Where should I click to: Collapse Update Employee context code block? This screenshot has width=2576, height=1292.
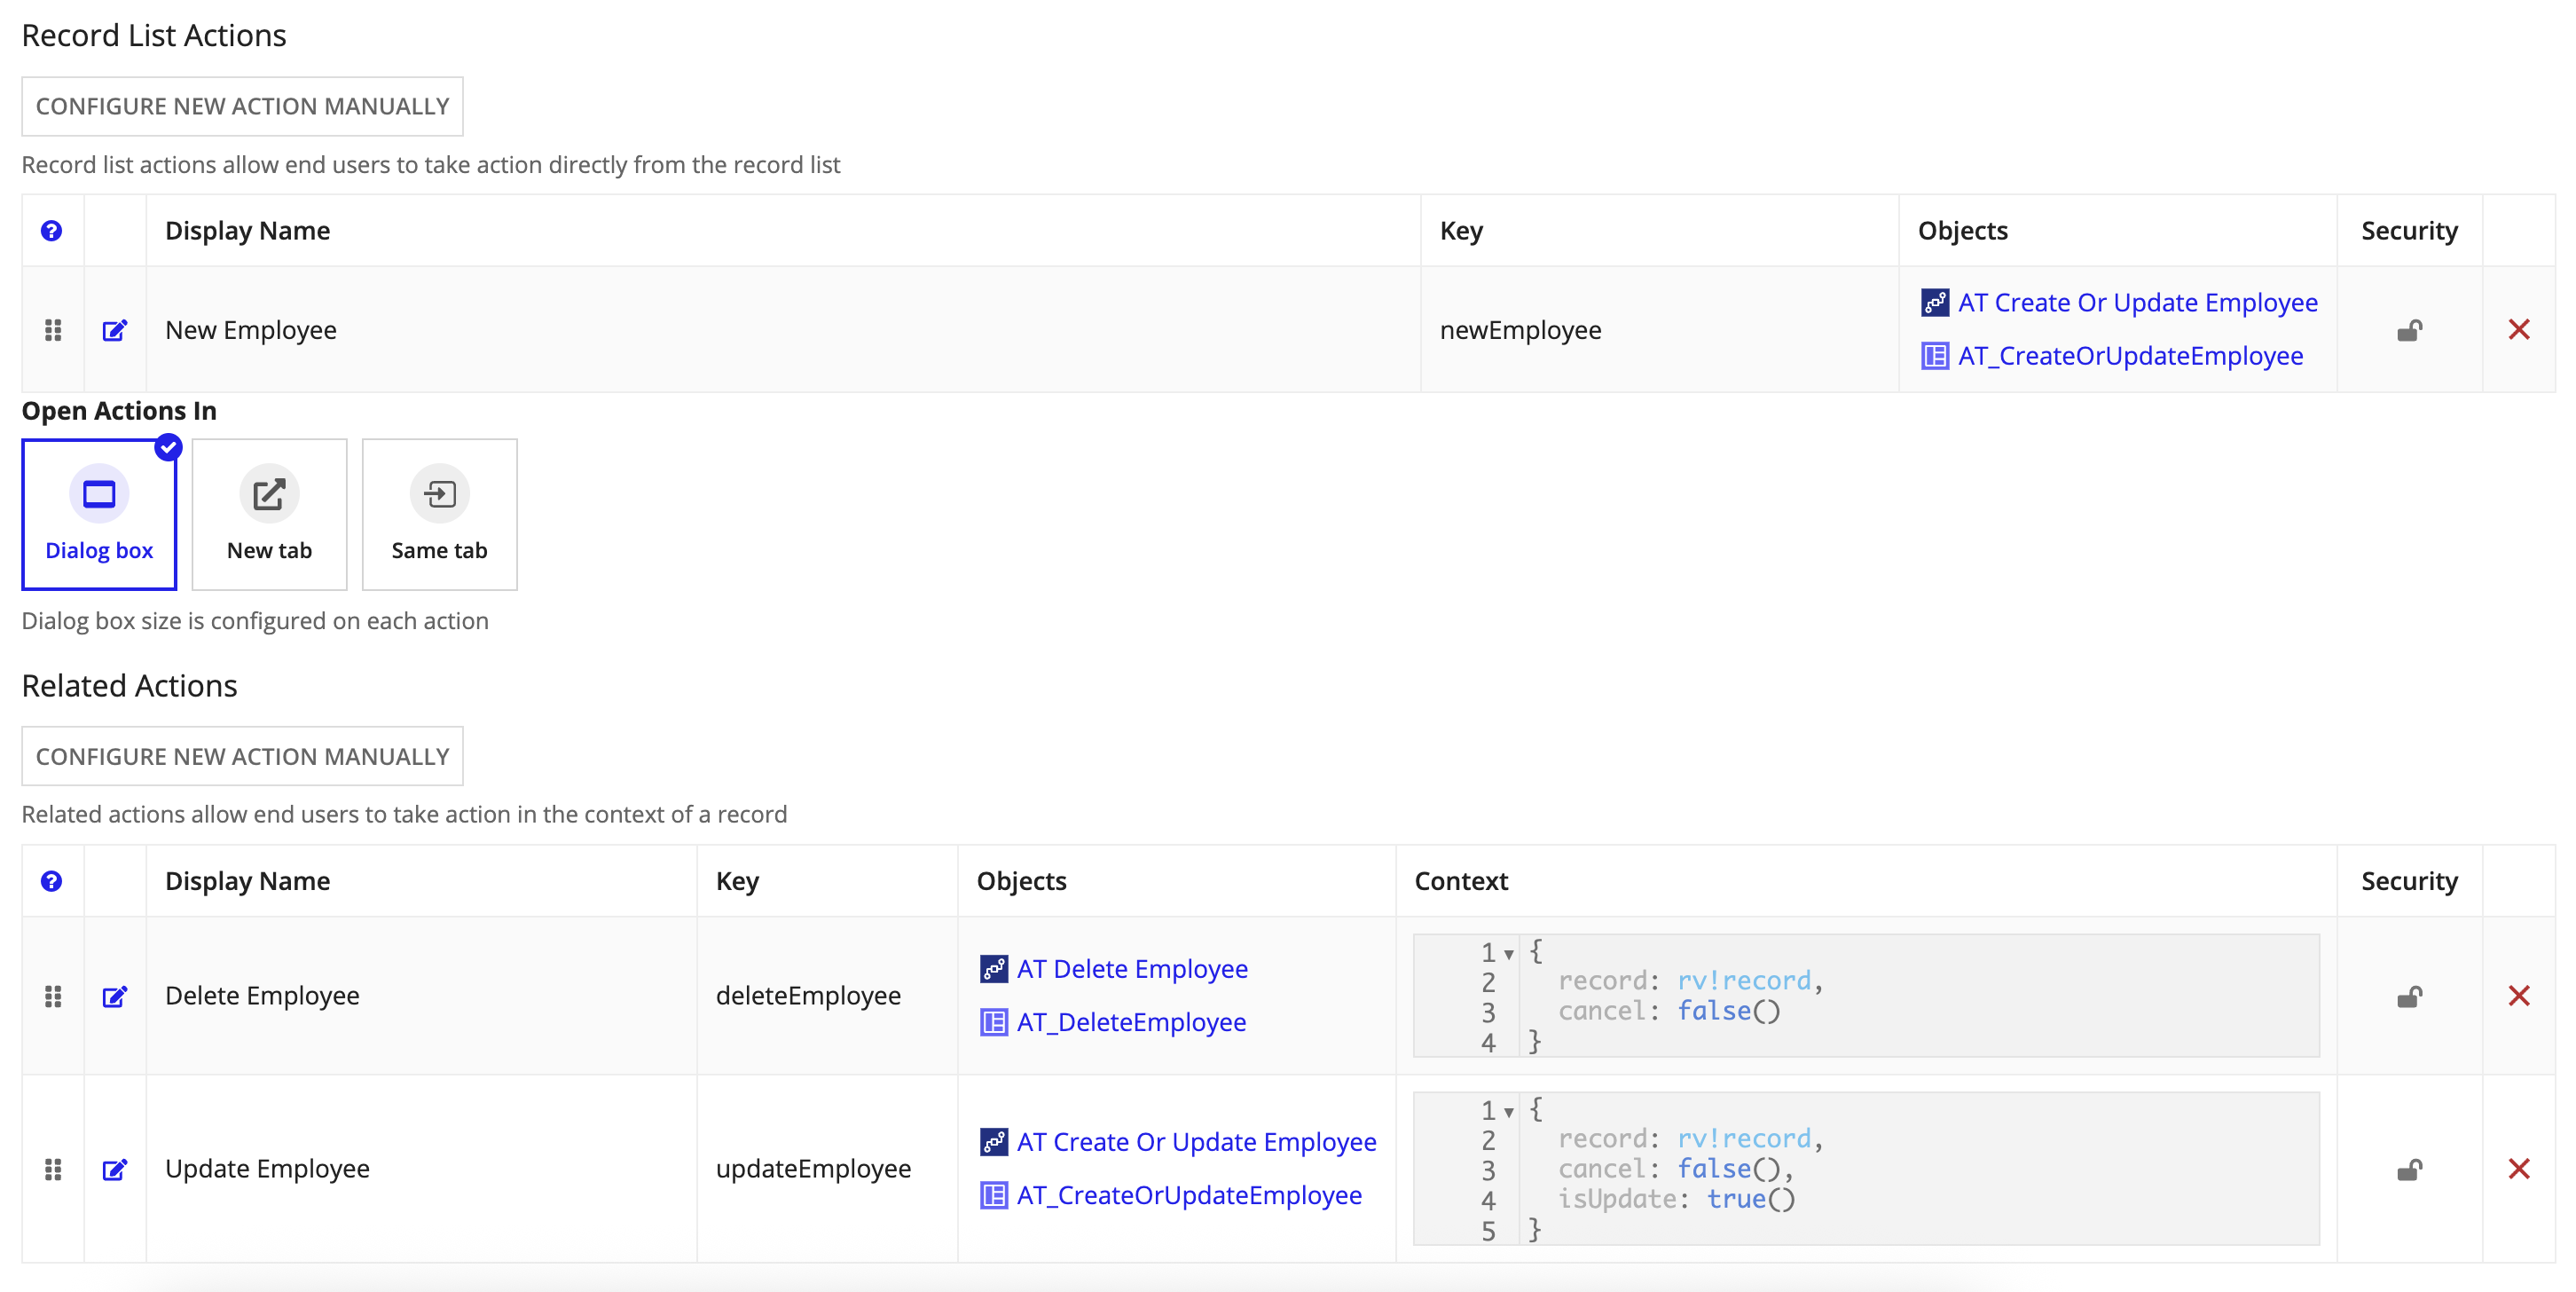pyautogui.click(x=1508, y=1112)
